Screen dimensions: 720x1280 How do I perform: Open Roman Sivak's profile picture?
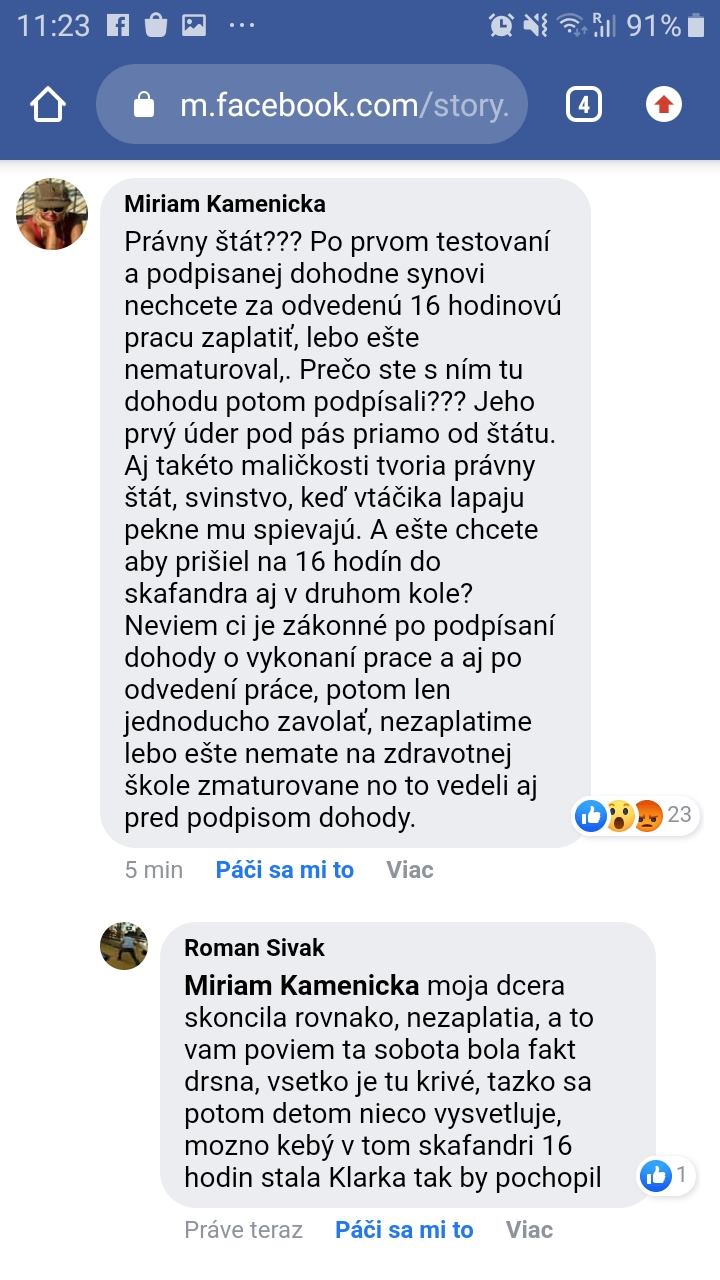point(124,946)
